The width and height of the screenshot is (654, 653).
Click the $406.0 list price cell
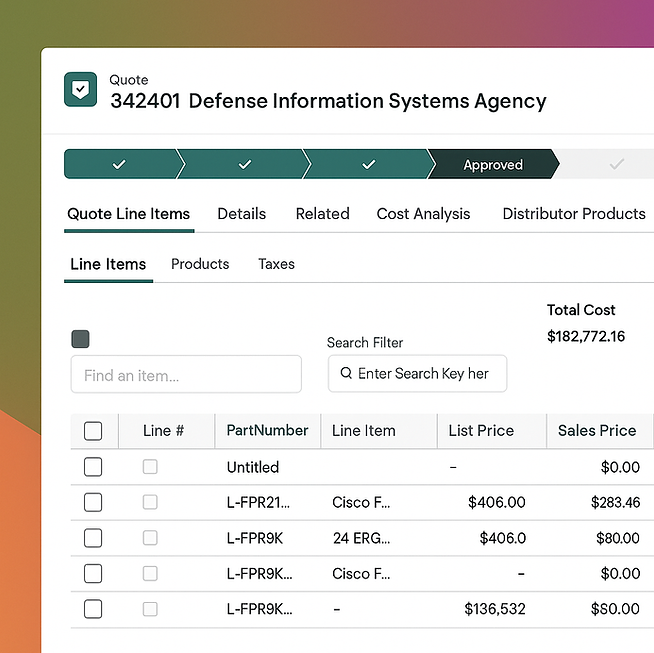coord(503,538)
